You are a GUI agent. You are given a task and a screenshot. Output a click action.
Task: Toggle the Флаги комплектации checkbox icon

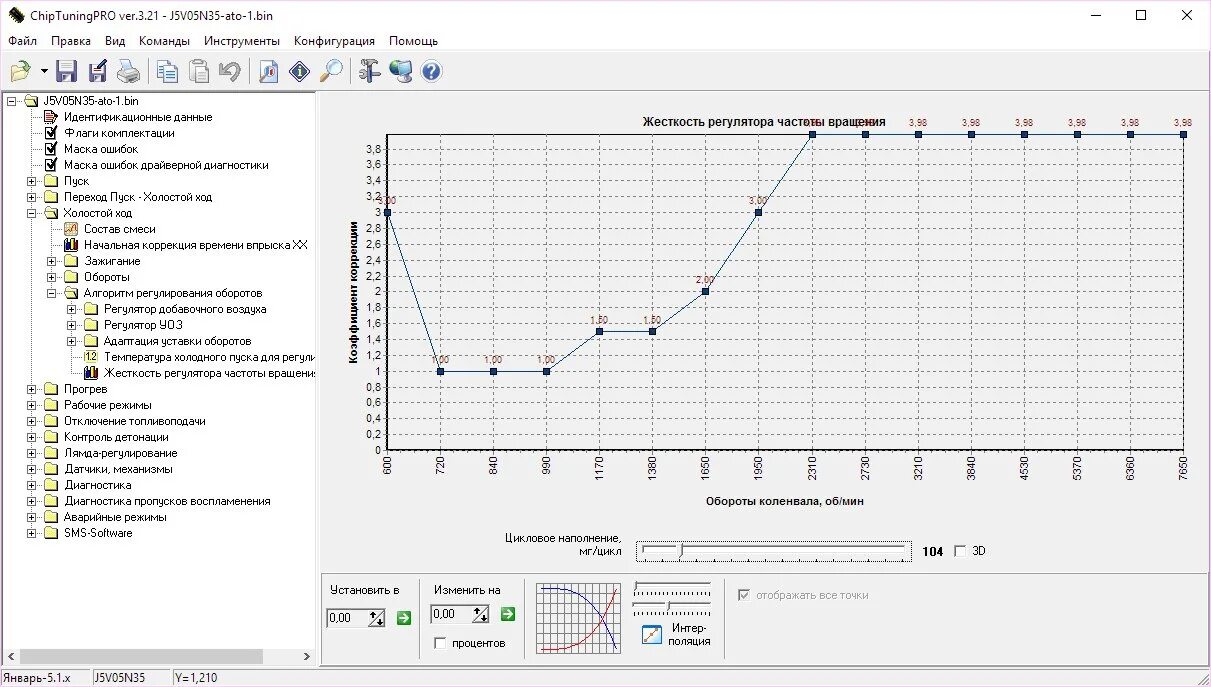pos(52,133)
